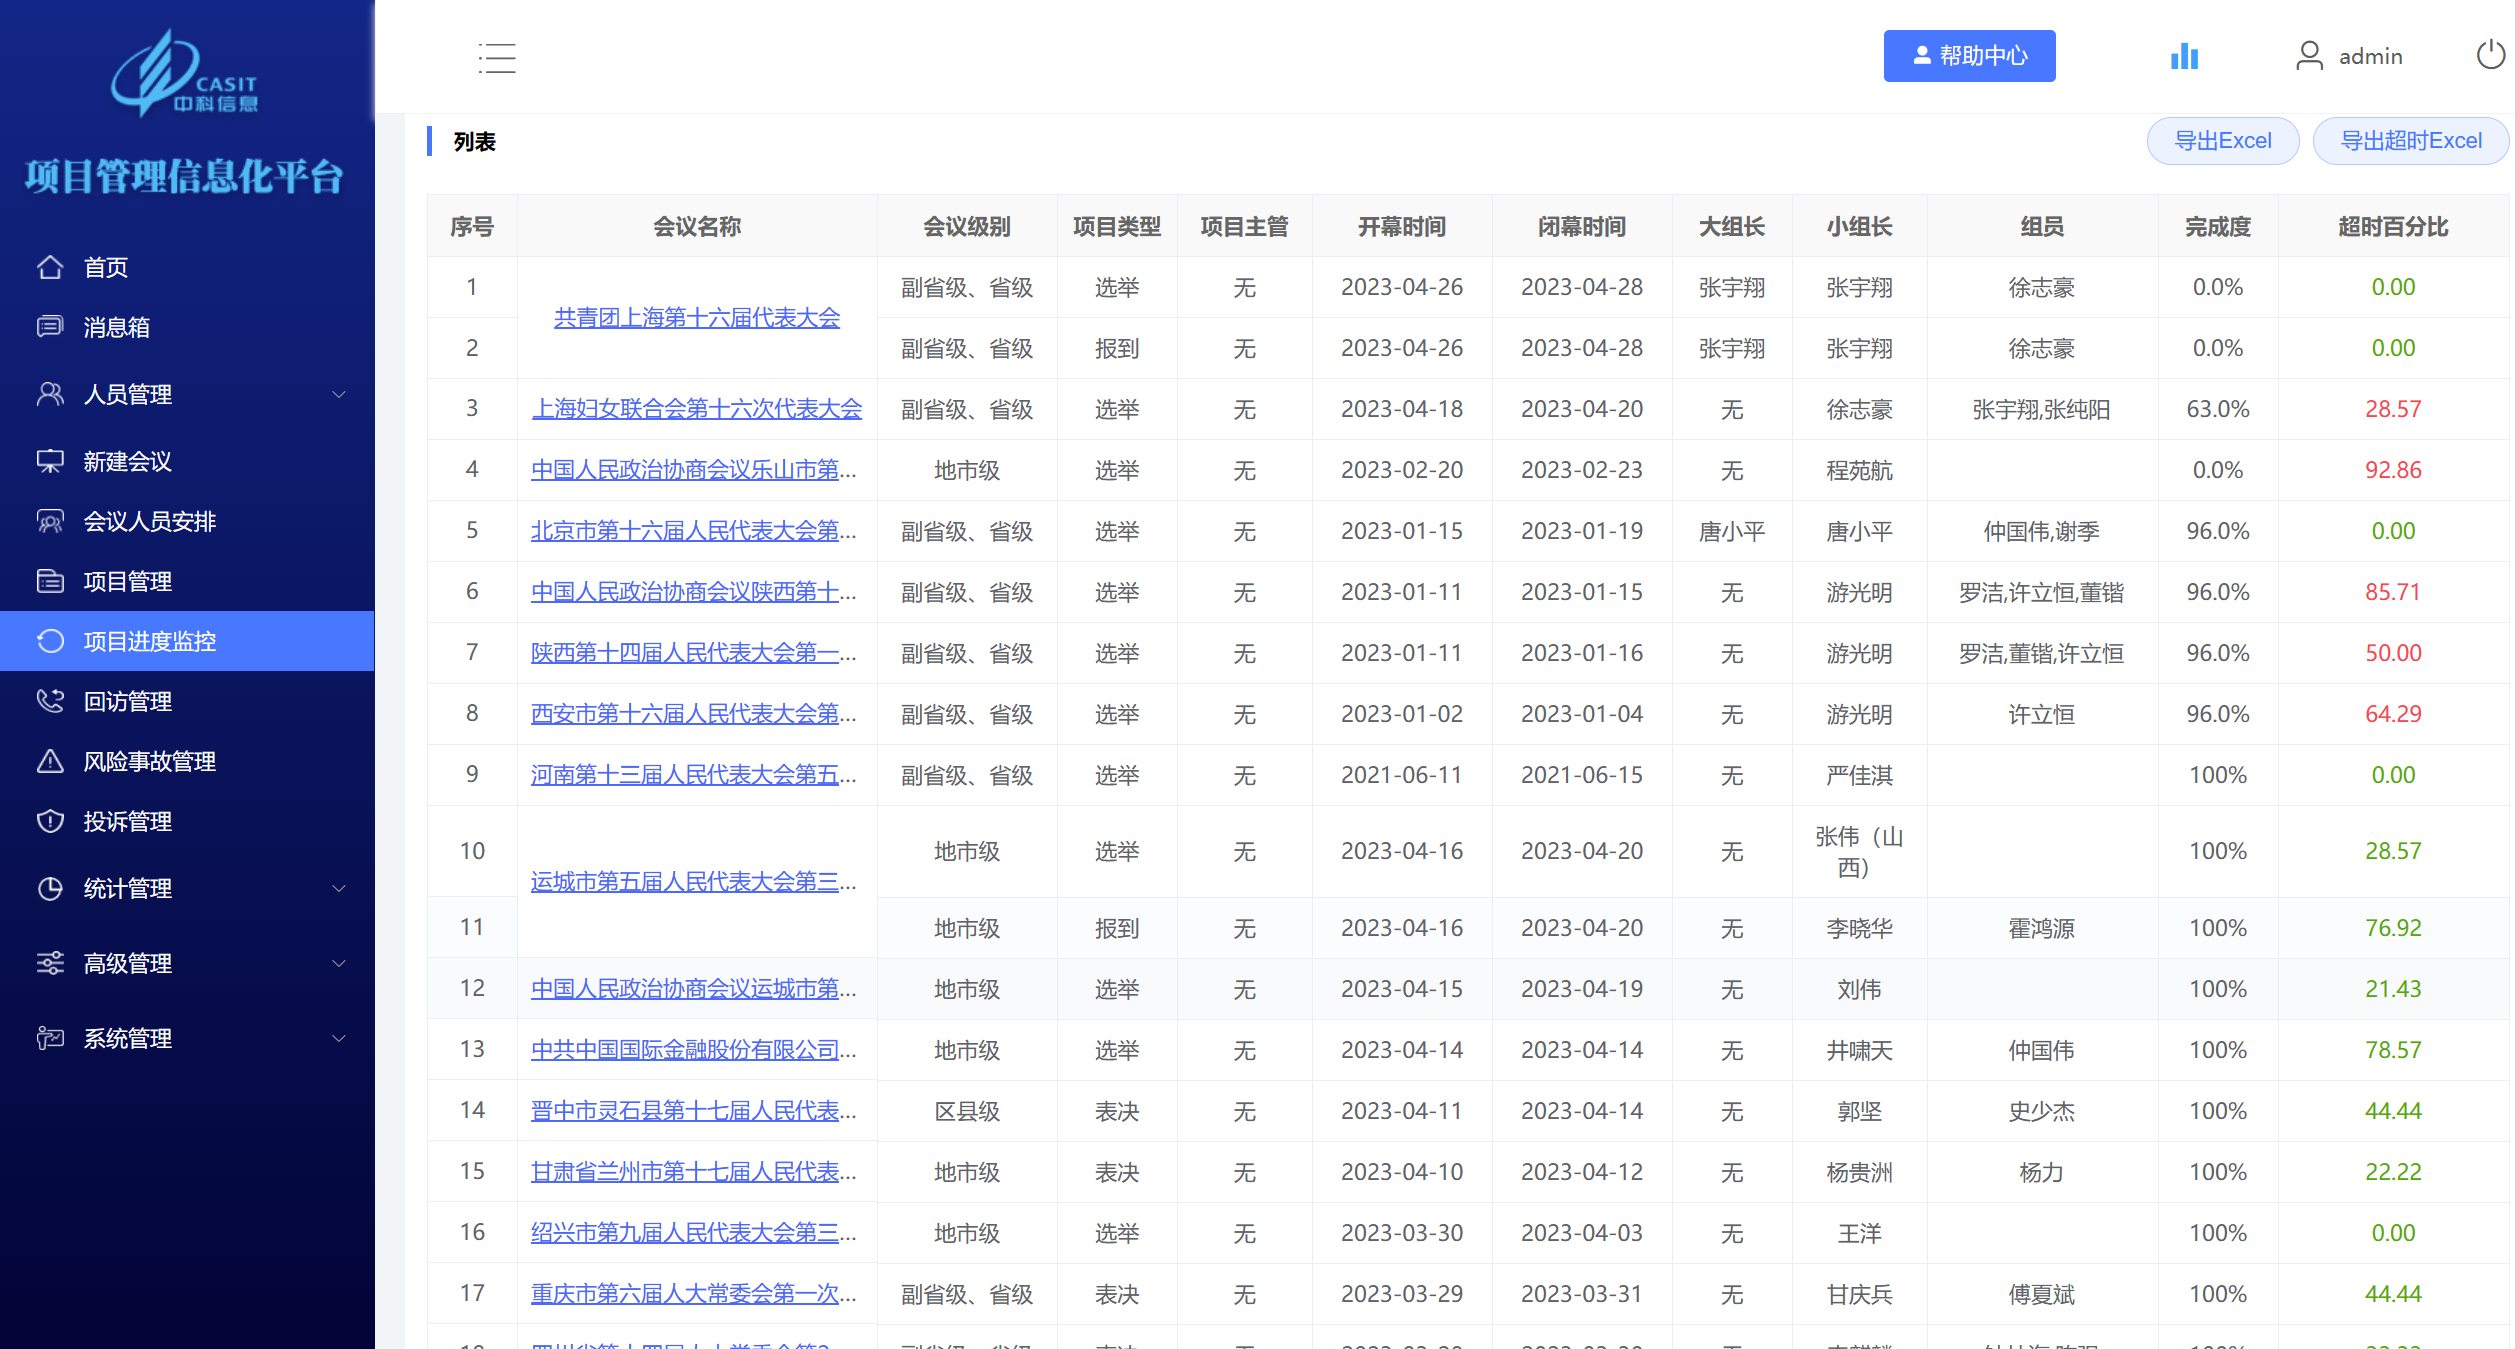Open 陕西第十四届人民代表大会 link
The image size is (2515, 1349).
click(x=693, y=653)
